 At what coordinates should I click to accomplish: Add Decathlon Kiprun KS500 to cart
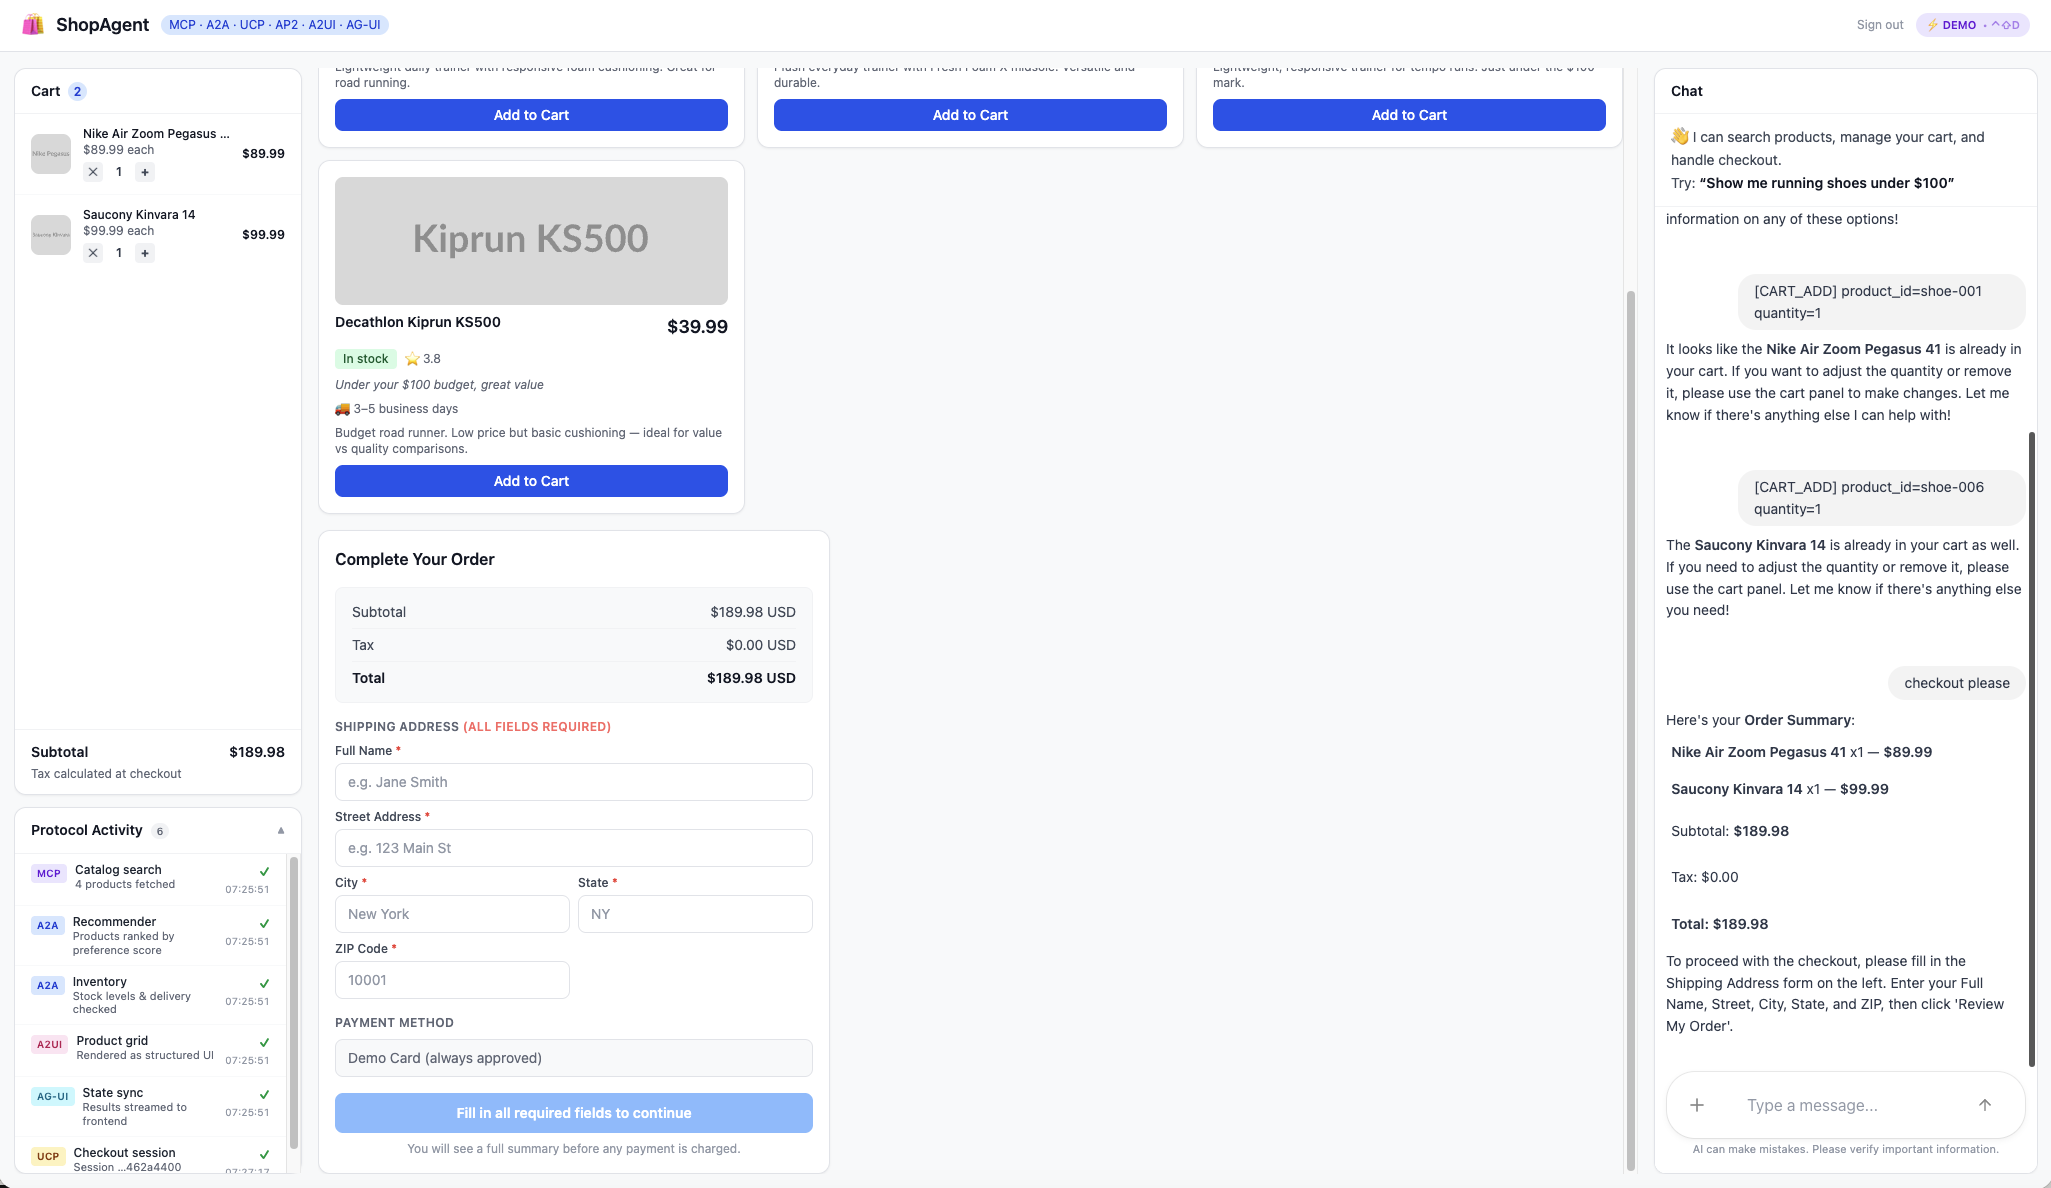(531, 481)
